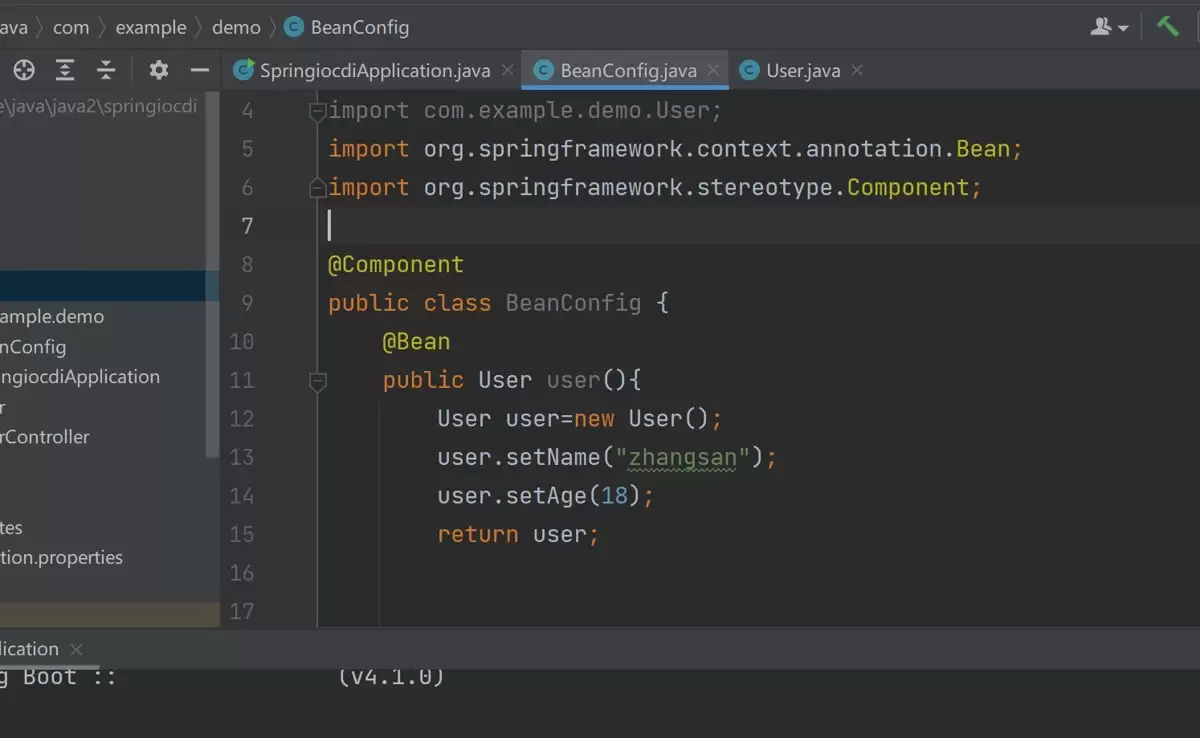The height and width of the screenshot is (738, 1200).
Task: Click the Build project hammer icon
Action: coord(1168,26)
